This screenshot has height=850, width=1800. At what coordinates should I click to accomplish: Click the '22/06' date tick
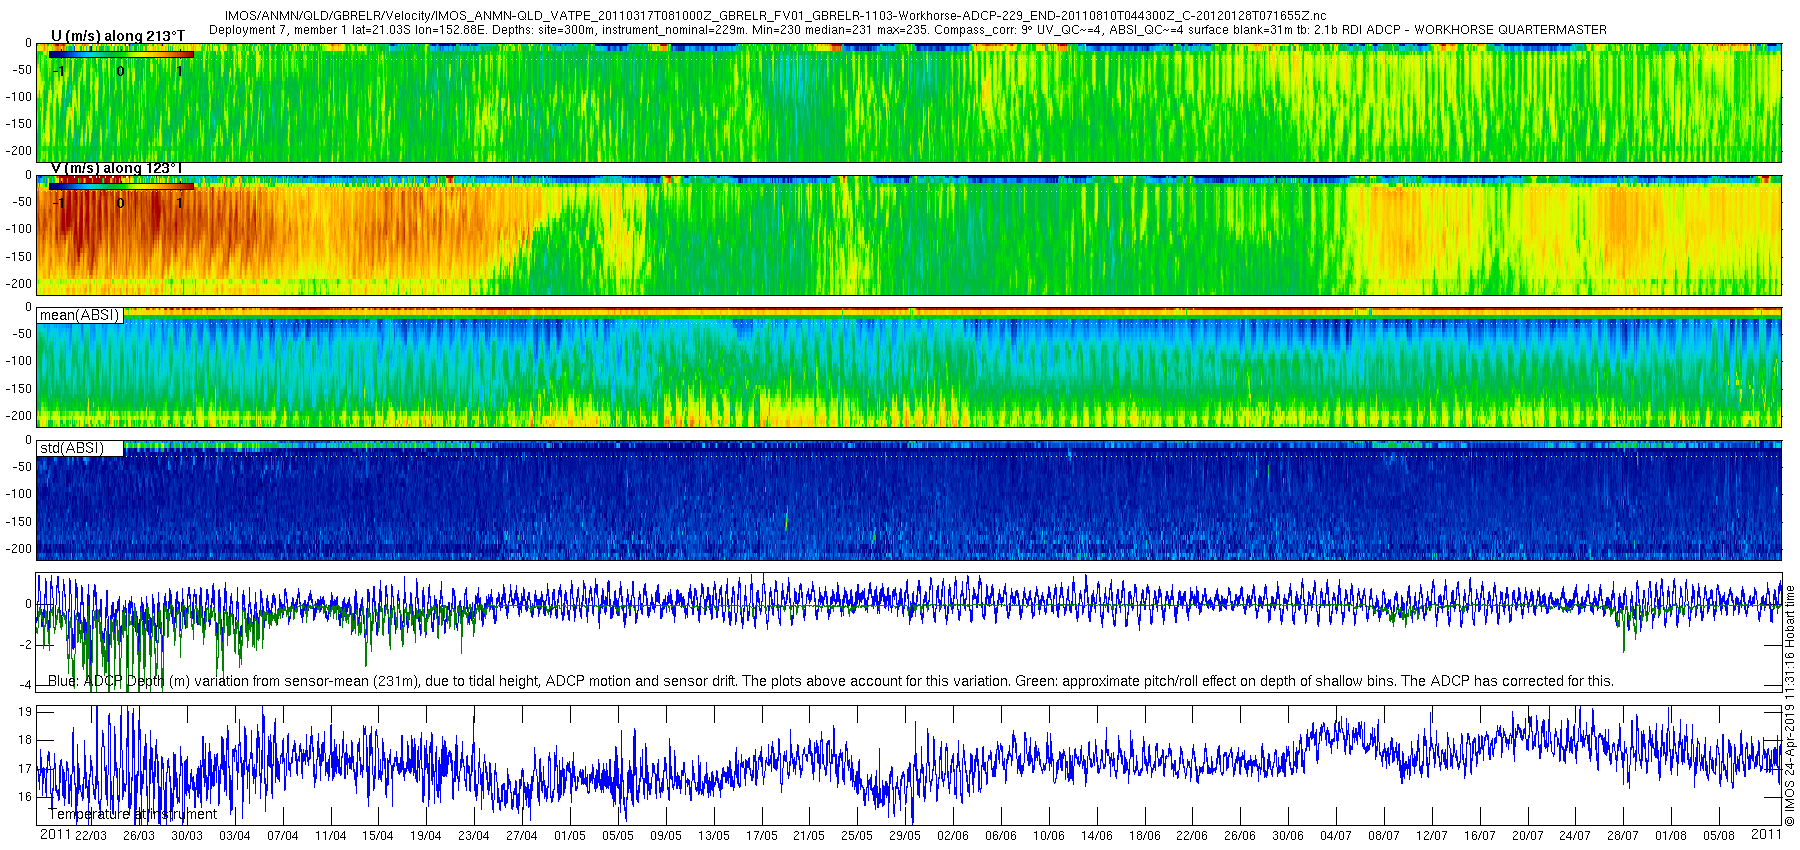pos(1192,836)
